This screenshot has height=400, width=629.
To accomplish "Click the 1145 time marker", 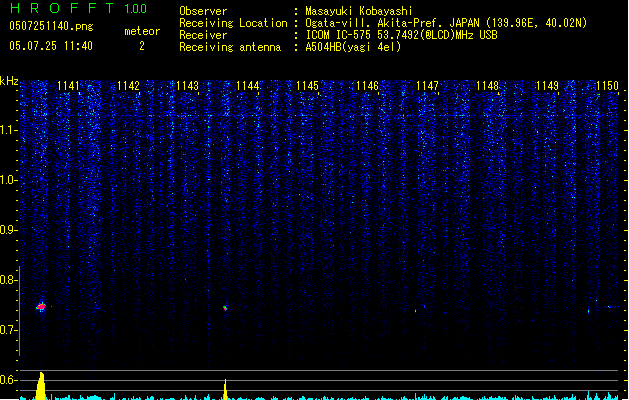I will (x=307, y=86).
